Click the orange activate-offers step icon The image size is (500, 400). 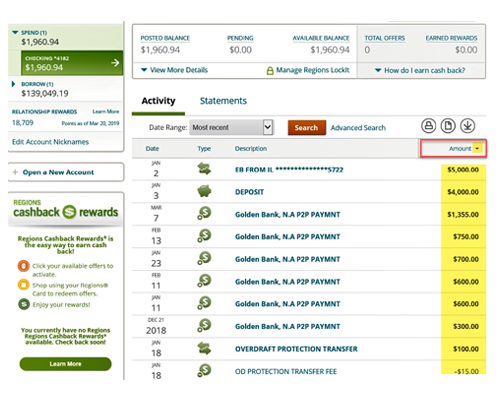click(x=24, y=266)
